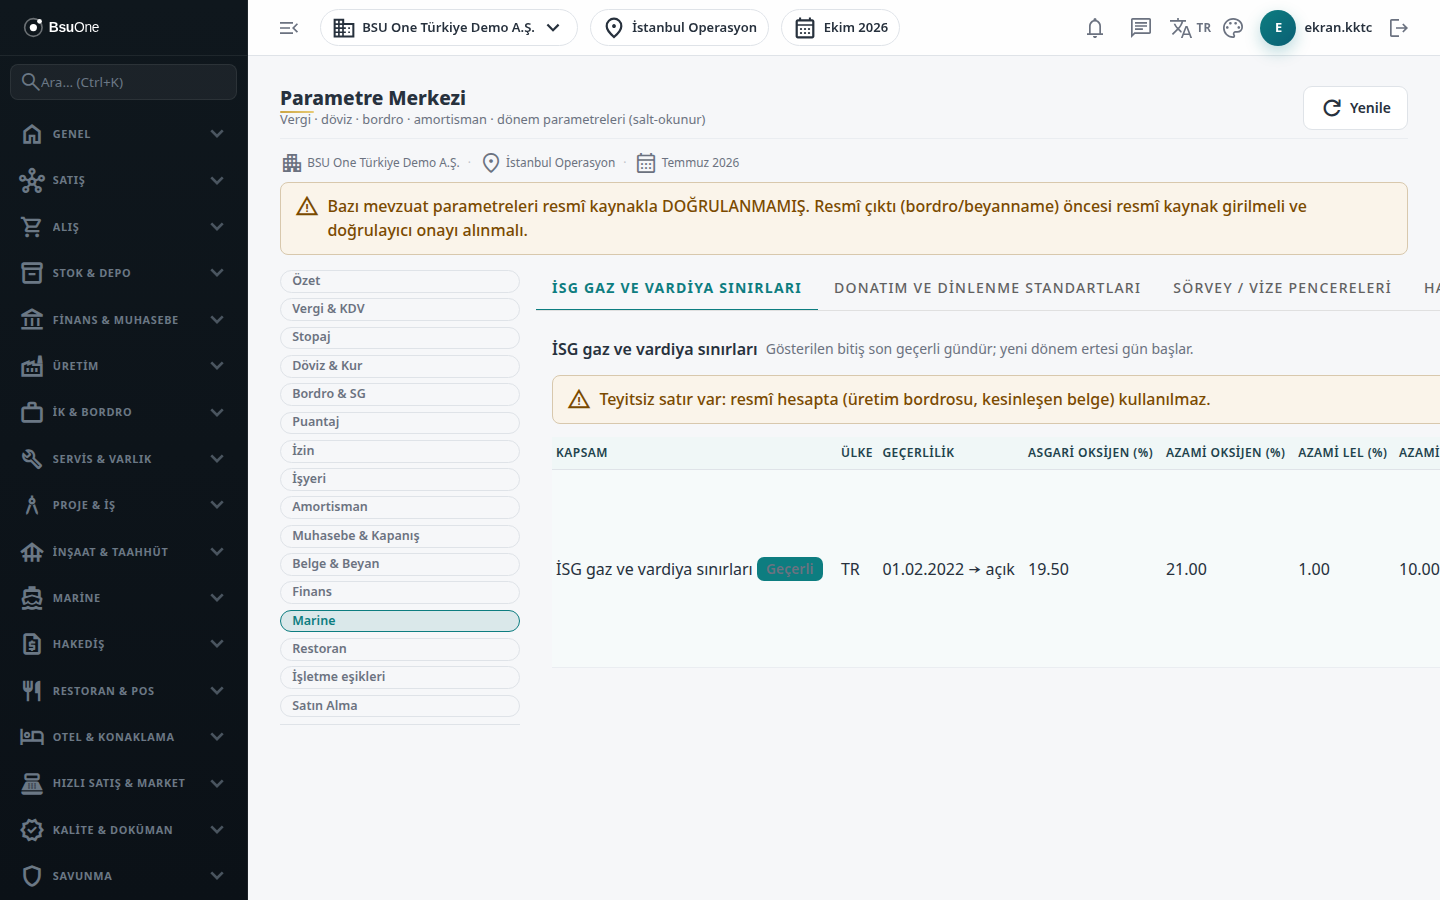
Task: Switch to İSG Gaz ve Vardiya Sınırları tab
Action: (677, 288)
